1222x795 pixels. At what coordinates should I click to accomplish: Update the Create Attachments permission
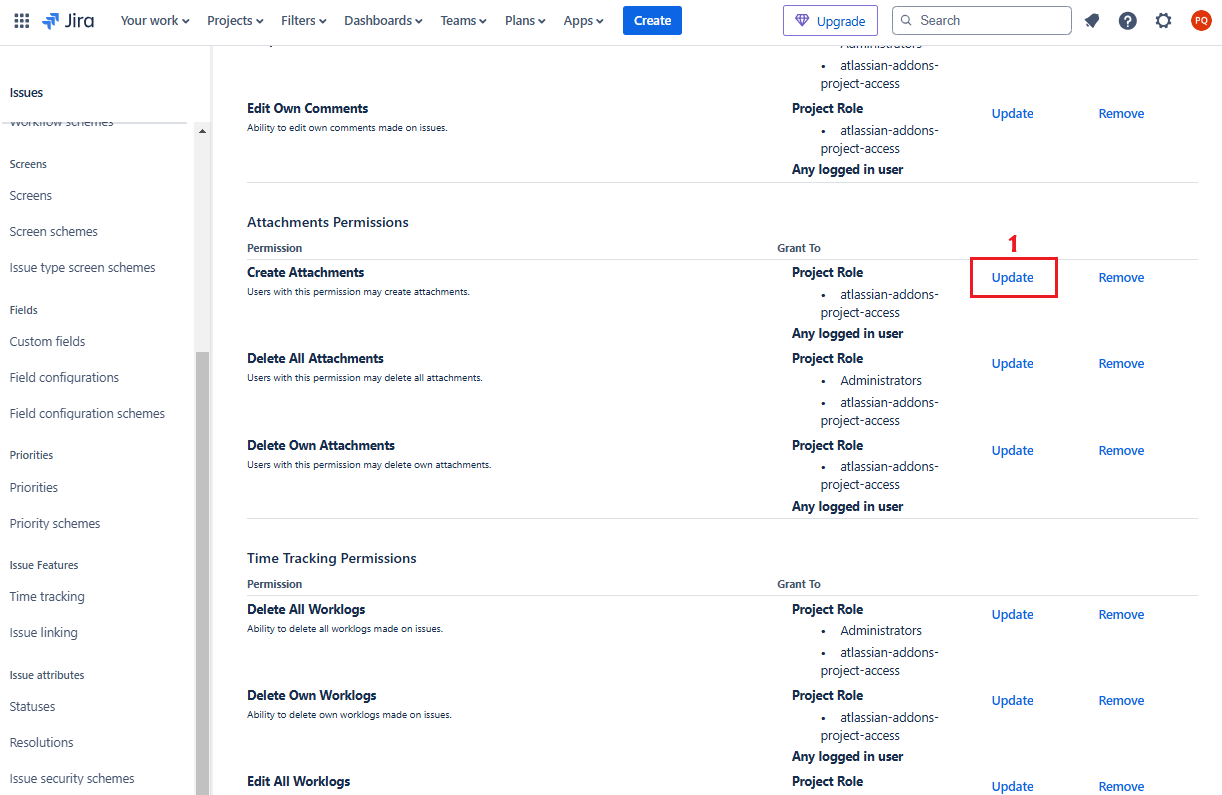(x=1012, y=278)
